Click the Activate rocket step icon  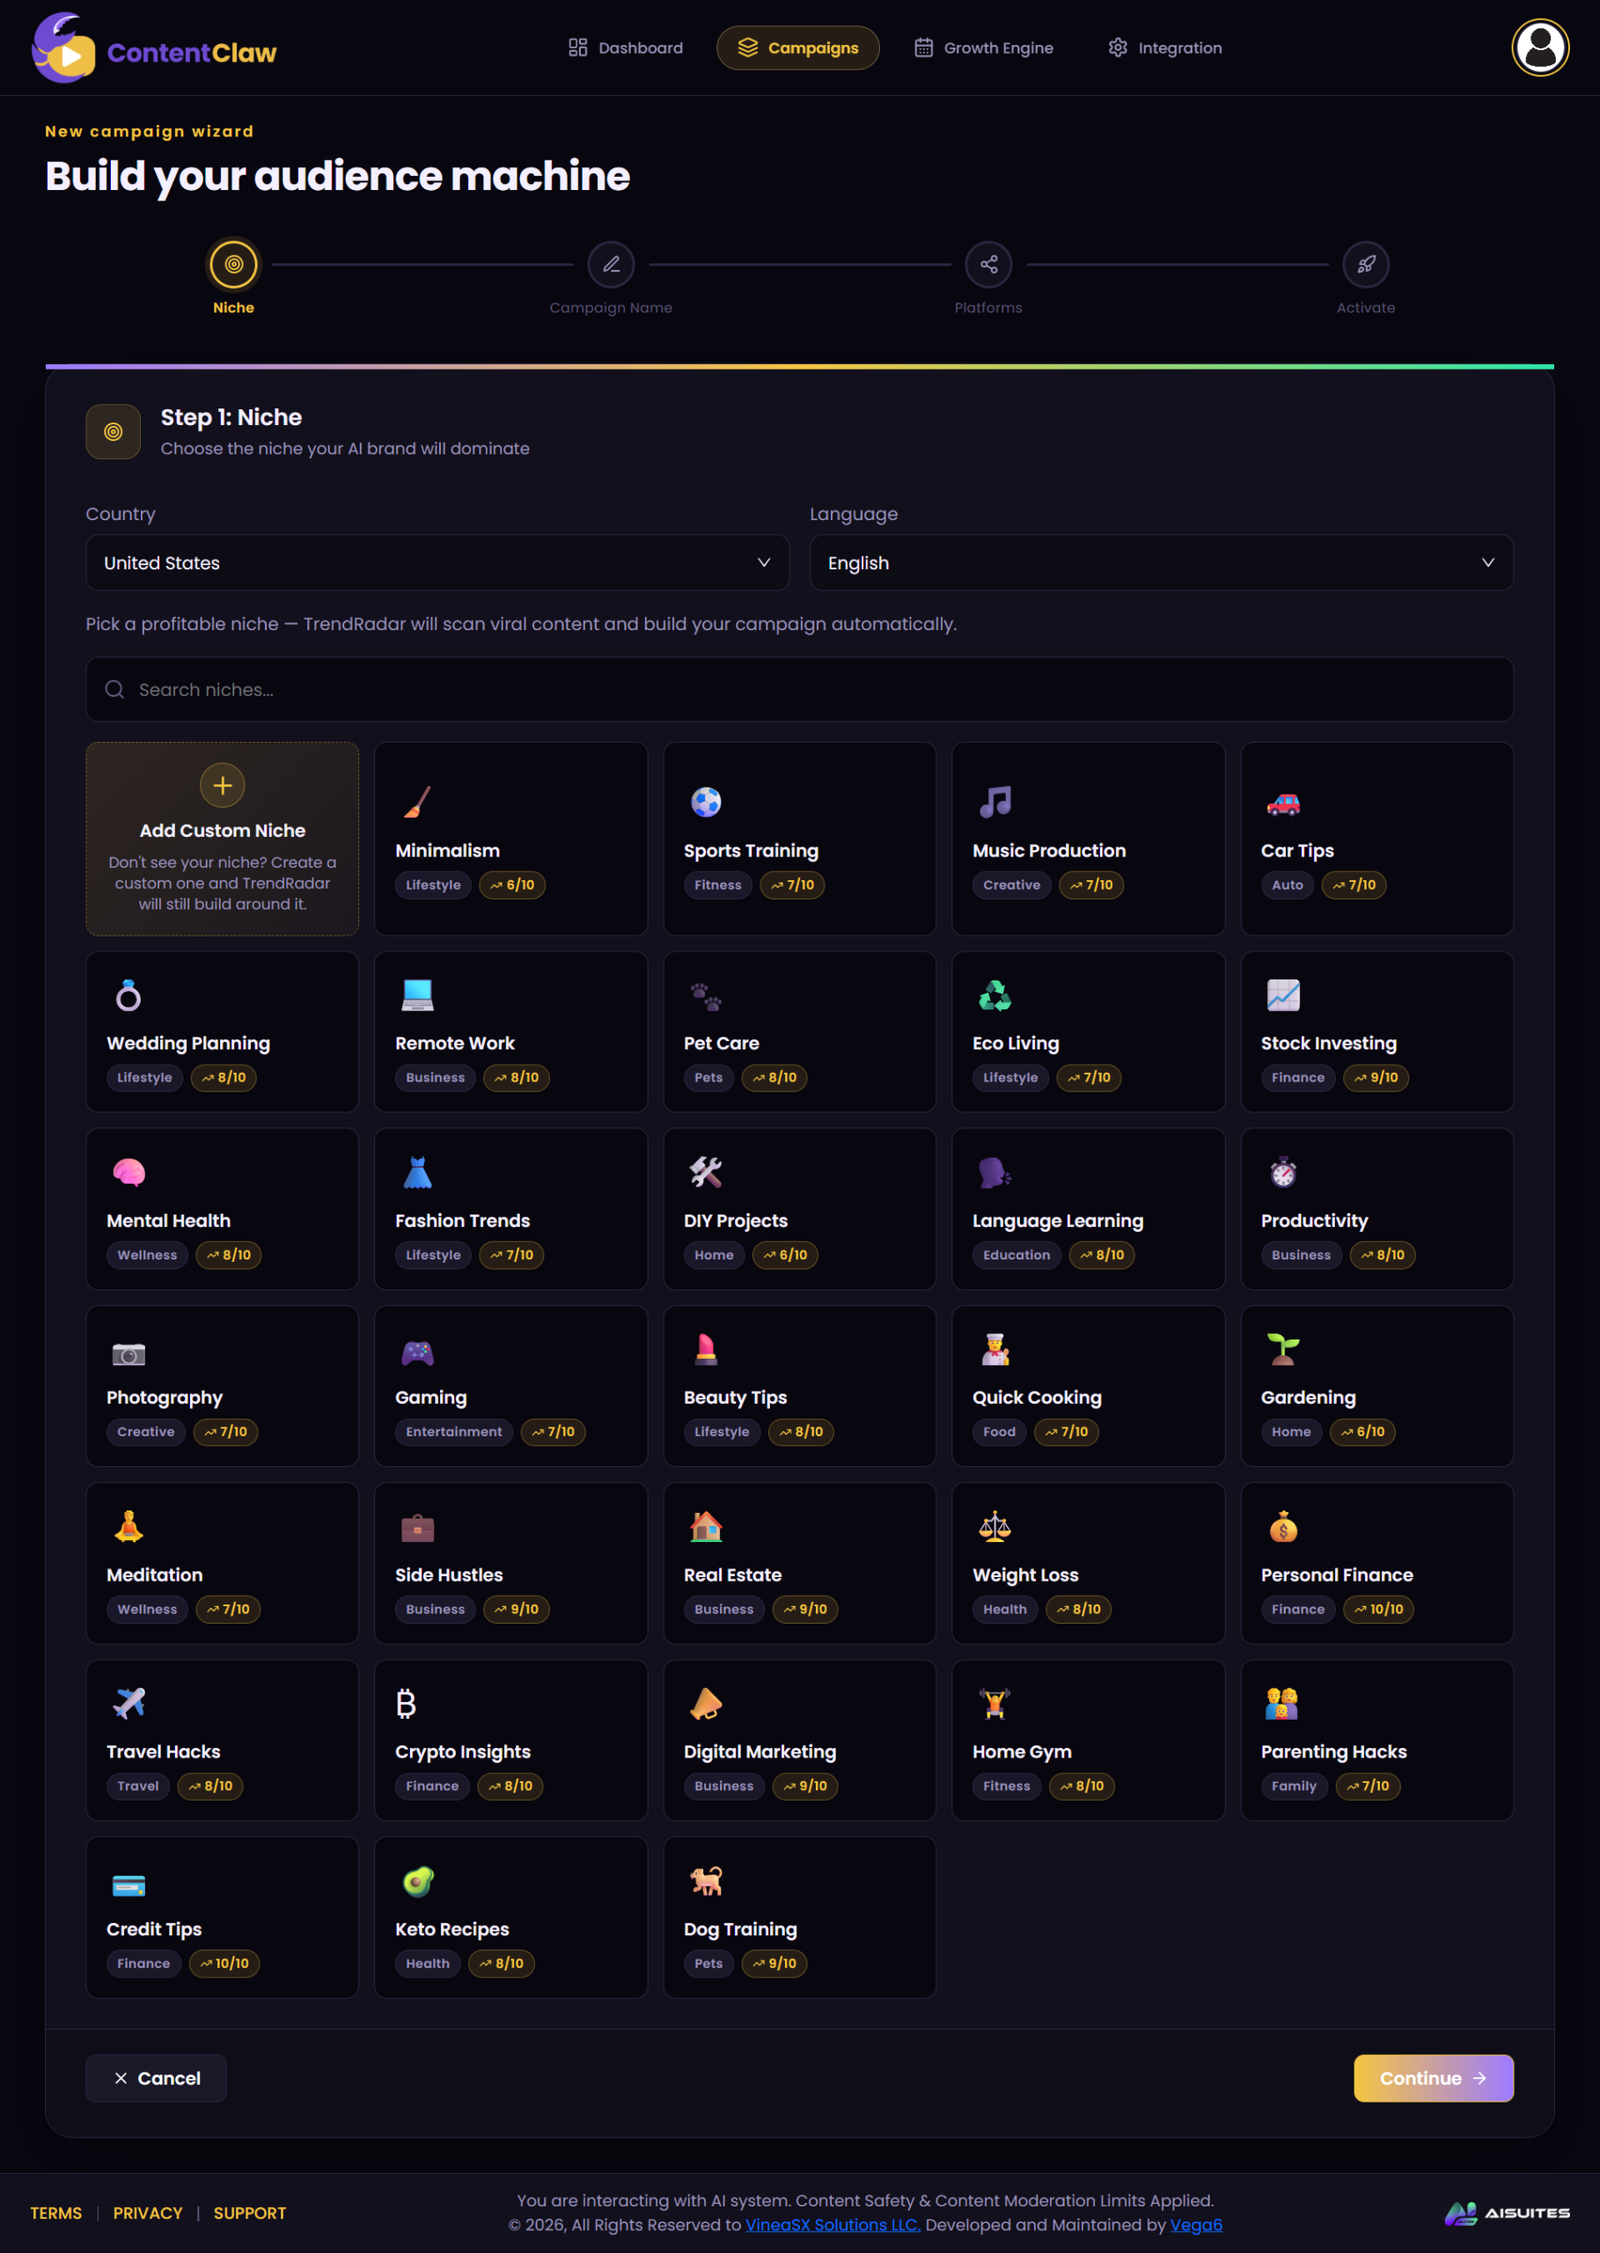[x=1365, y=264]
